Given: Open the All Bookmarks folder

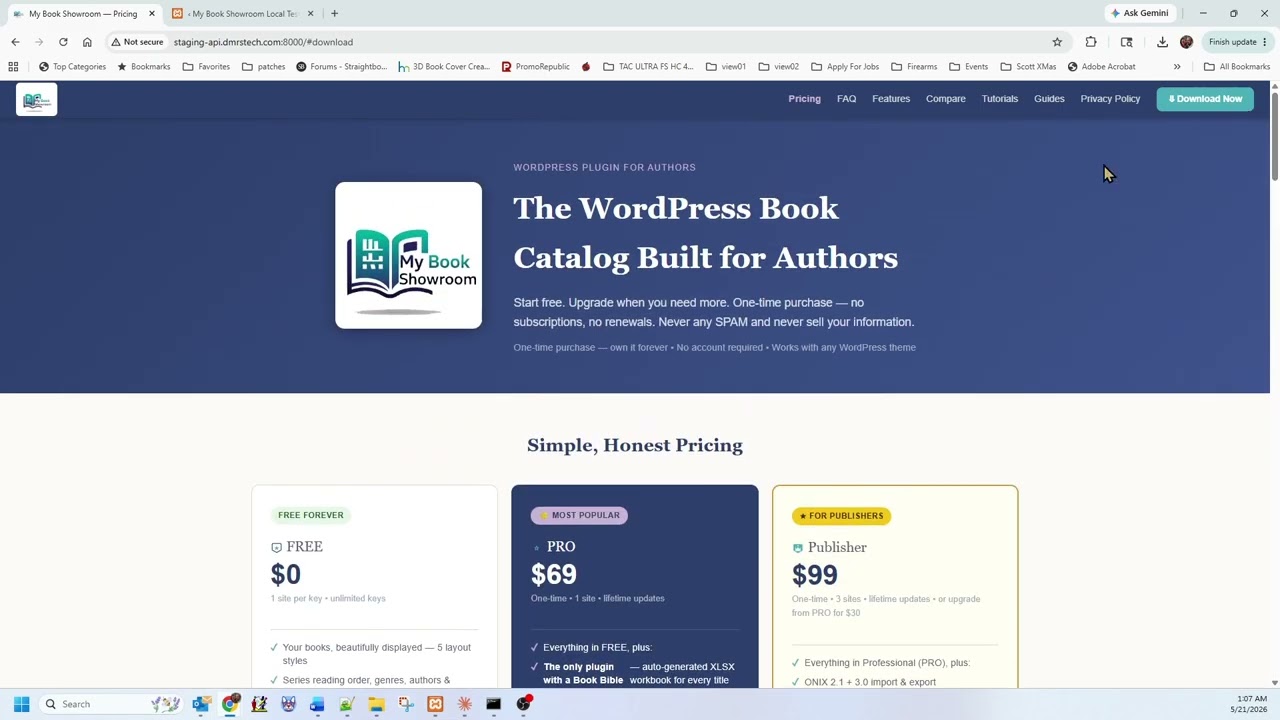Looking at the screenshot, I should click(1237, 67).
